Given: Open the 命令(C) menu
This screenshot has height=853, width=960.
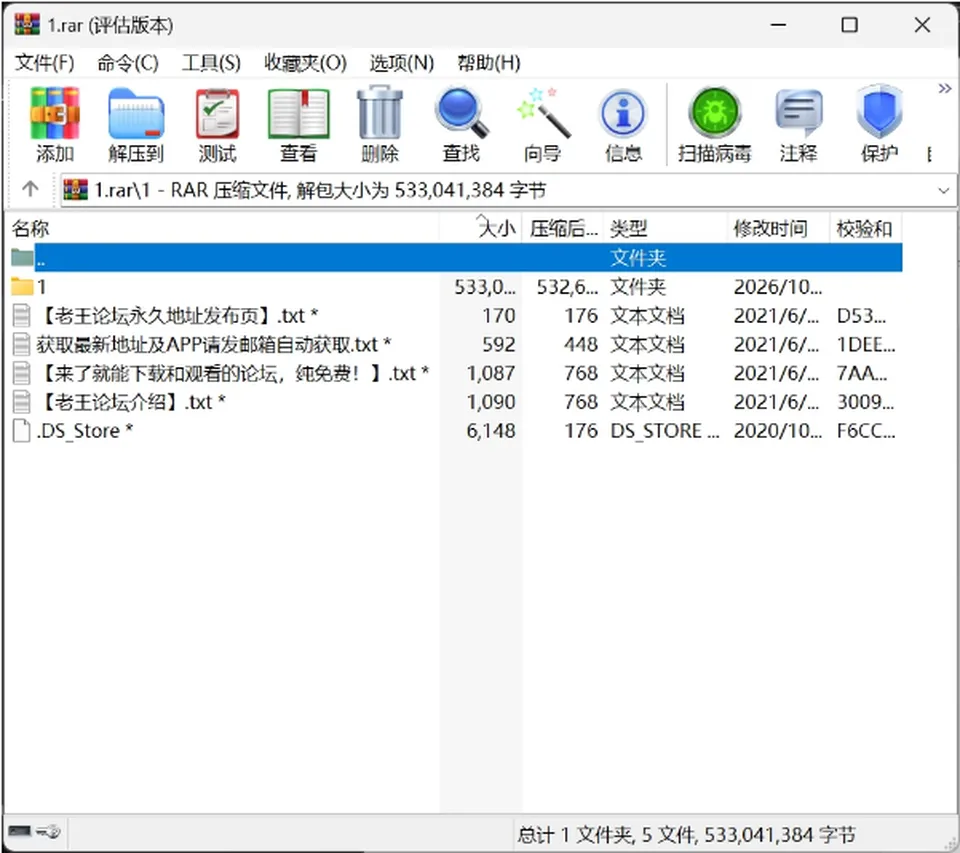Looking at the screenshot, I should 127,62.
